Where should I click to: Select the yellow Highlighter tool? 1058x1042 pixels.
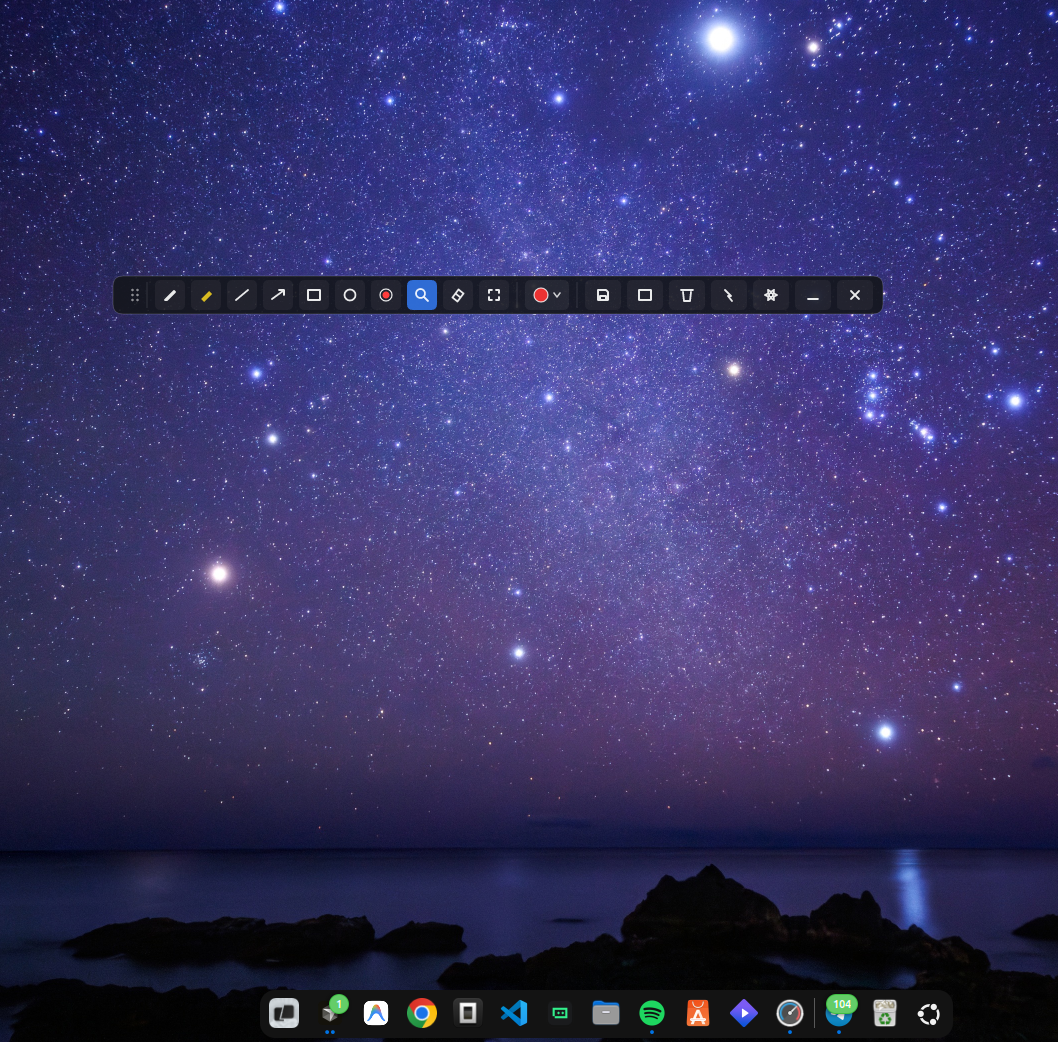pyautogui.click(x=206, y=295)
